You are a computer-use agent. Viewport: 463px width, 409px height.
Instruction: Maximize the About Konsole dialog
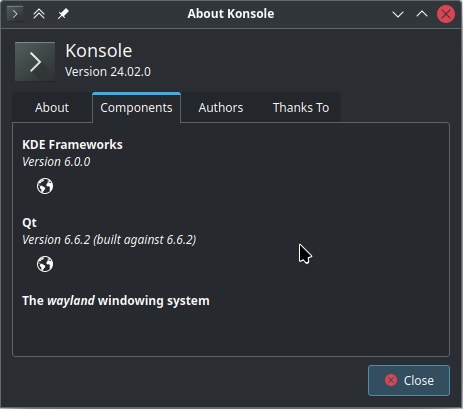tap(422, 14)
